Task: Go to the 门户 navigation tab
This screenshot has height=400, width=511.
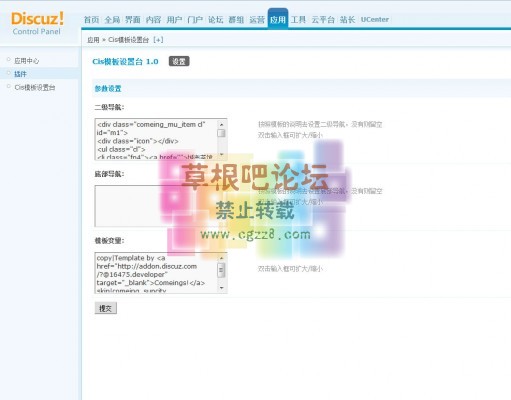Action: pyautogui.click(x=195, y=20)
